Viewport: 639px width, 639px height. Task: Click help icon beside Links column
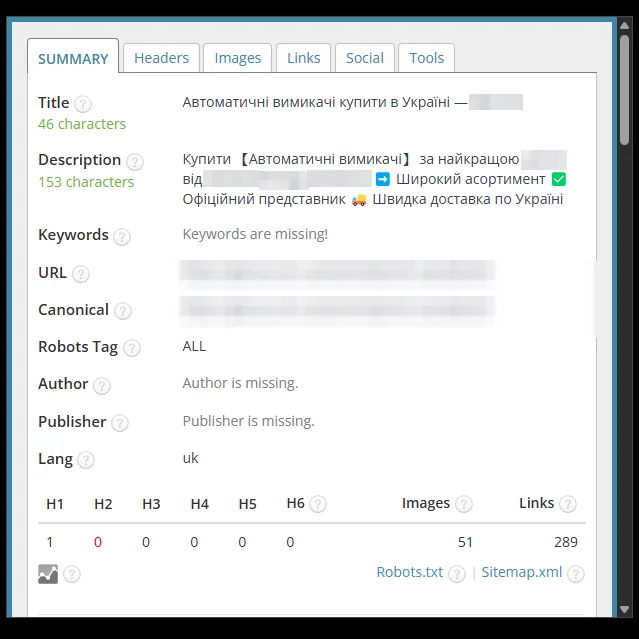point(568,504)
